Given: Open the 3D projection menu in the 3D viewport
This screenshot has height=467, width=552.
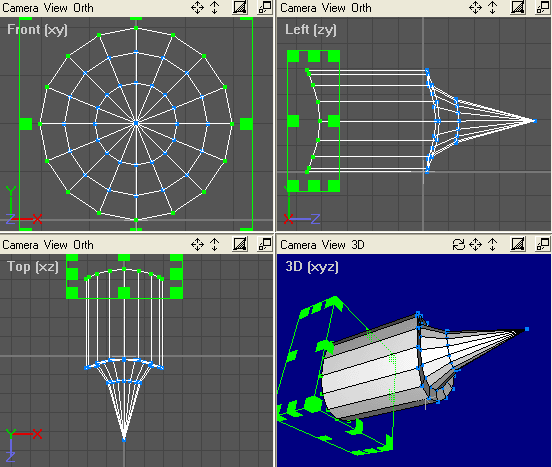Looking at the screenshot, I should point(358,245).
